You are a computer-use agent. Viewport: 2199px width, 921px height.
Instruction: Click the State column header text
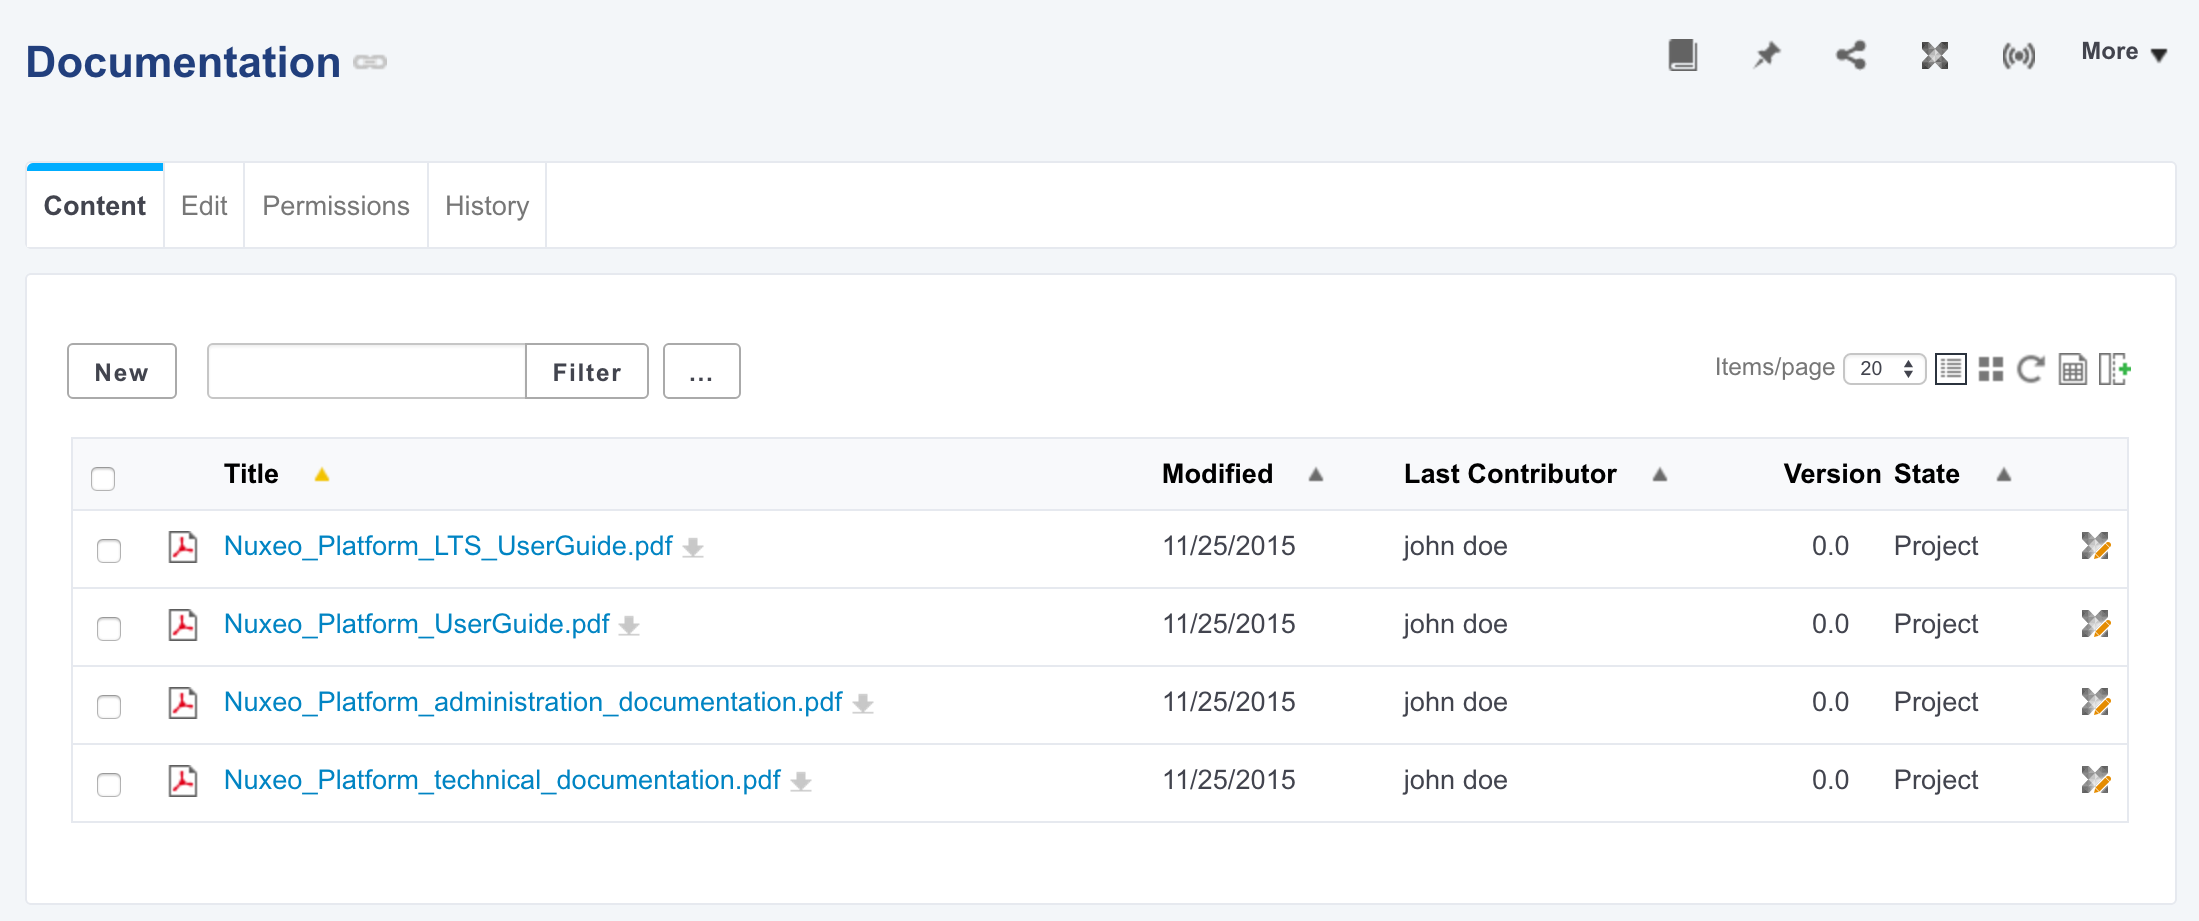[x=1927, y=474]
